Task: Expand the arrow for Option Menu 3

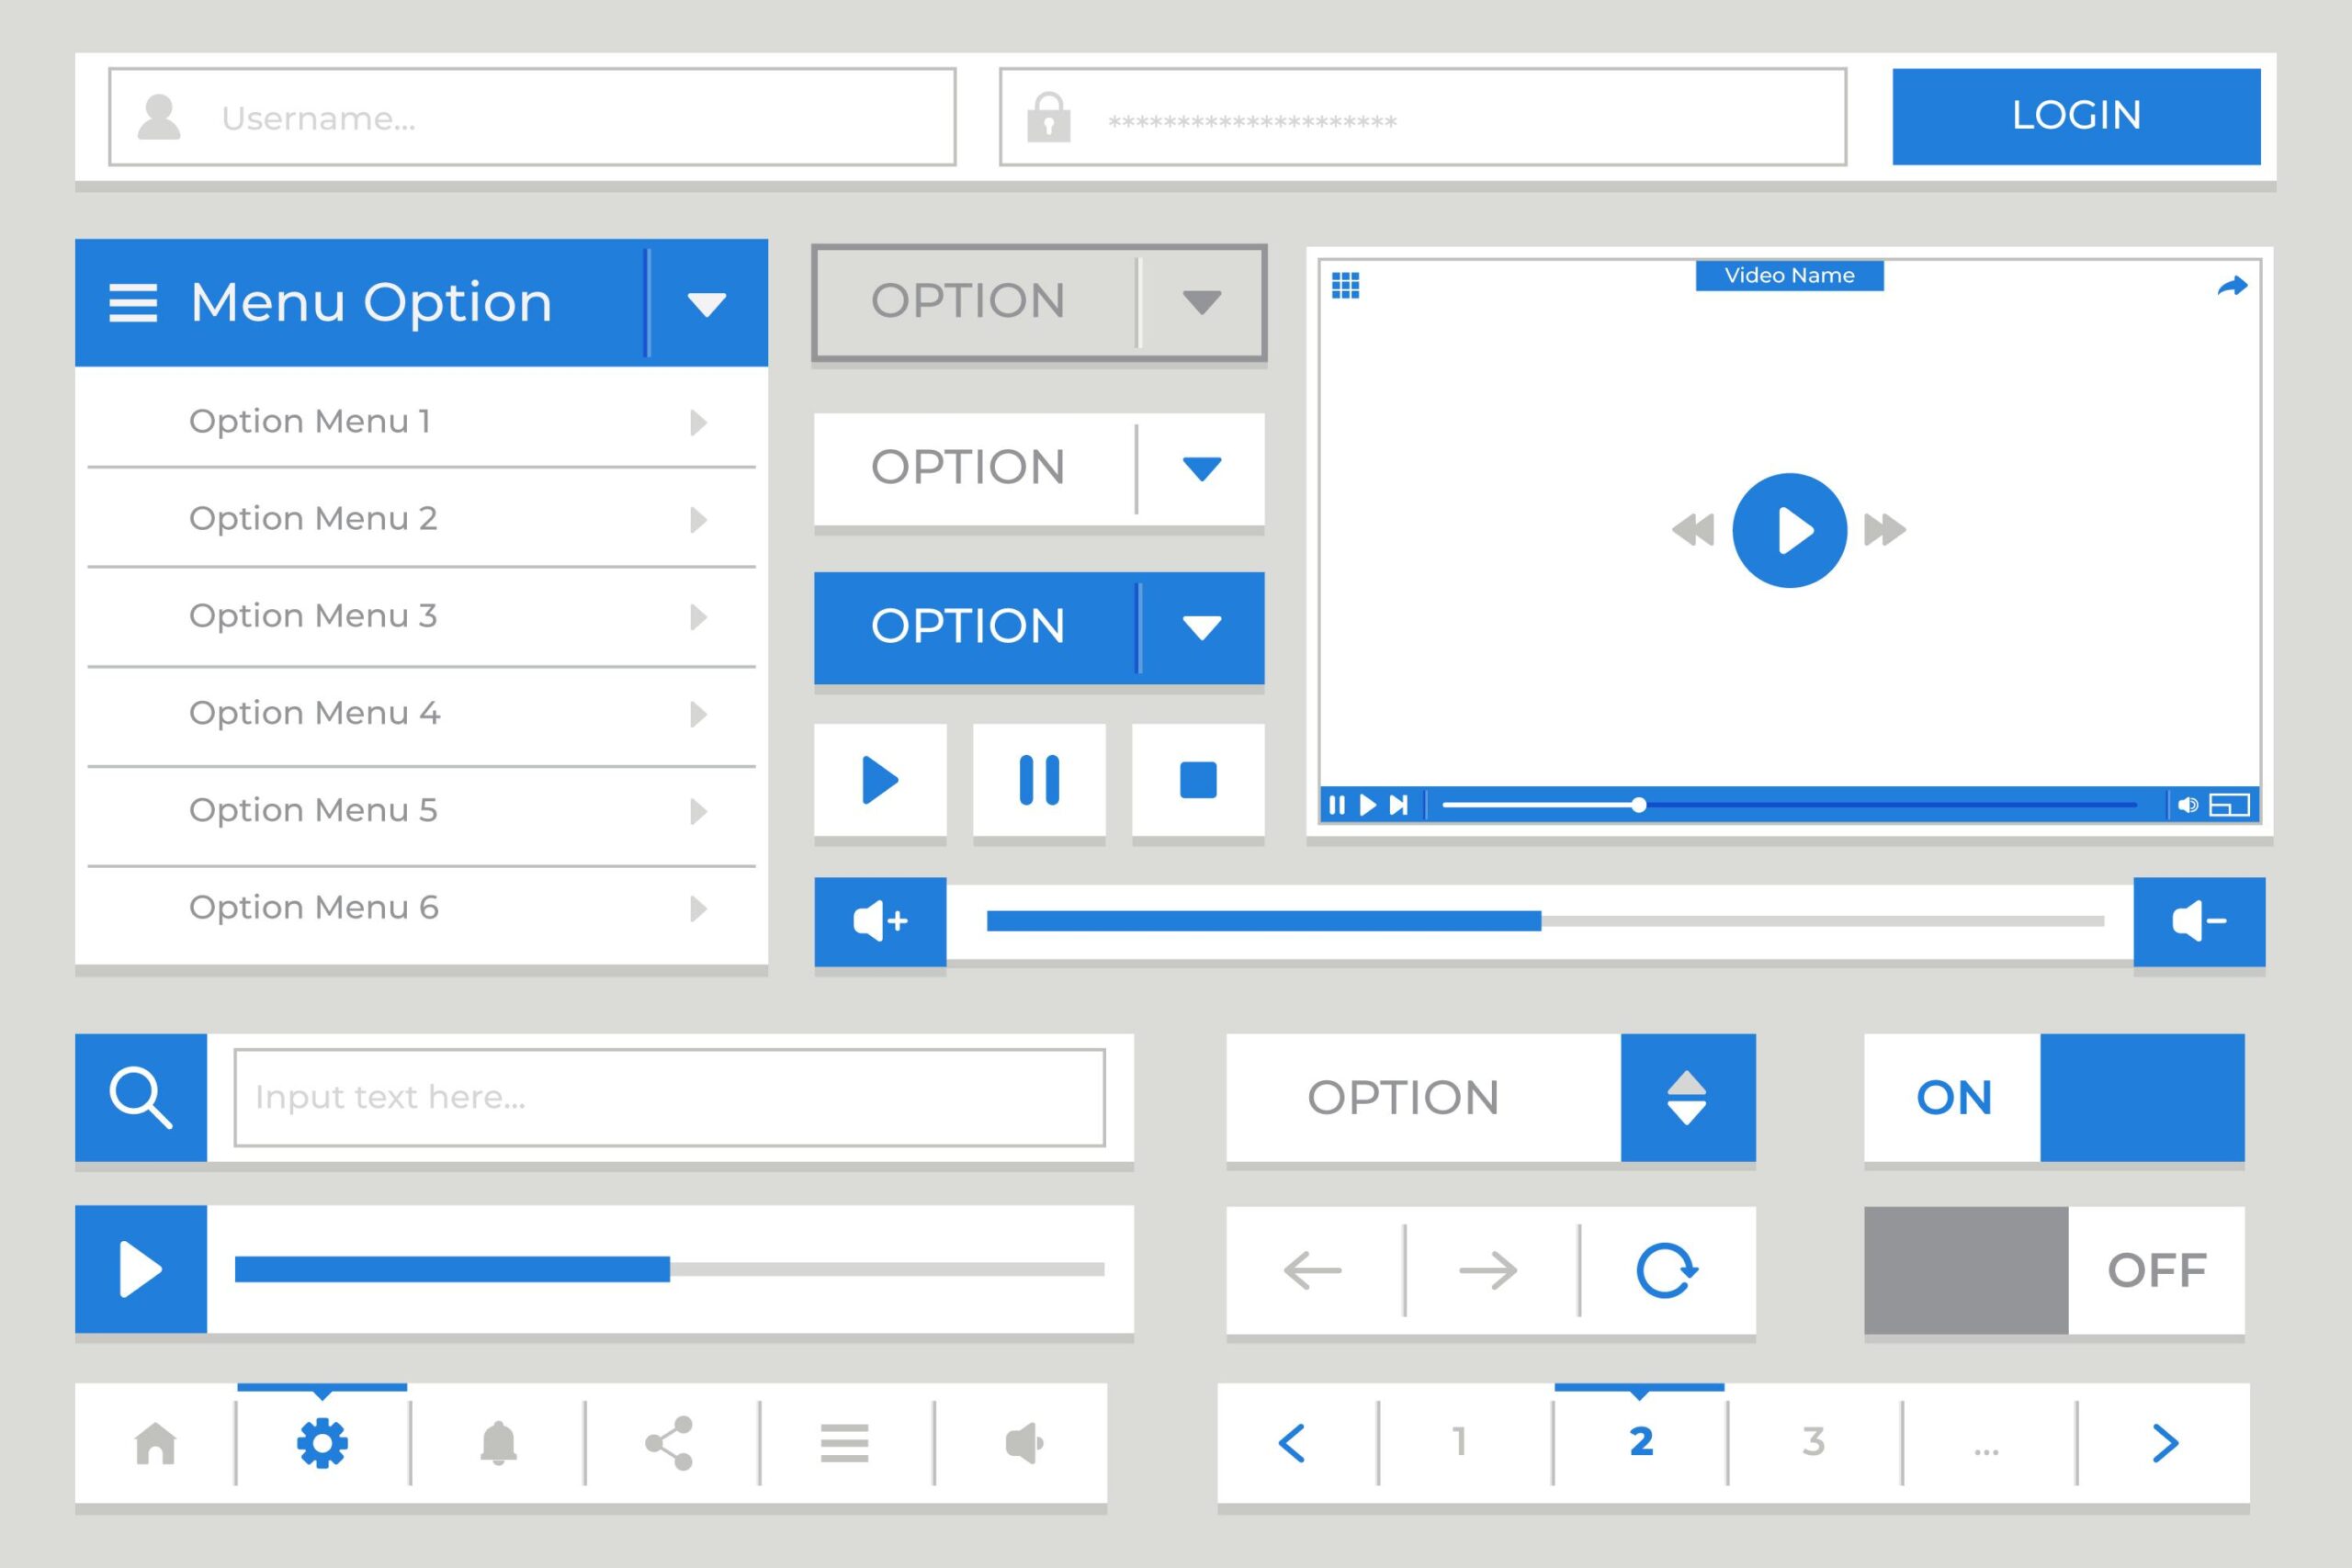Action: 698,617
